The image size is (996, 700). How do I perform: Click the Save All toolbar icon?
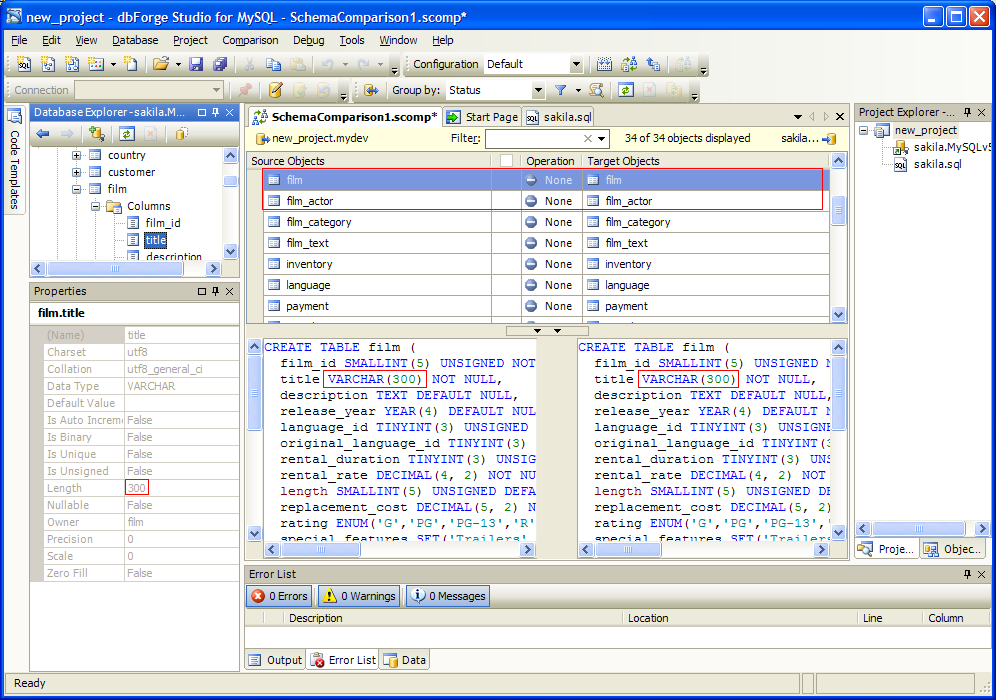220,64
